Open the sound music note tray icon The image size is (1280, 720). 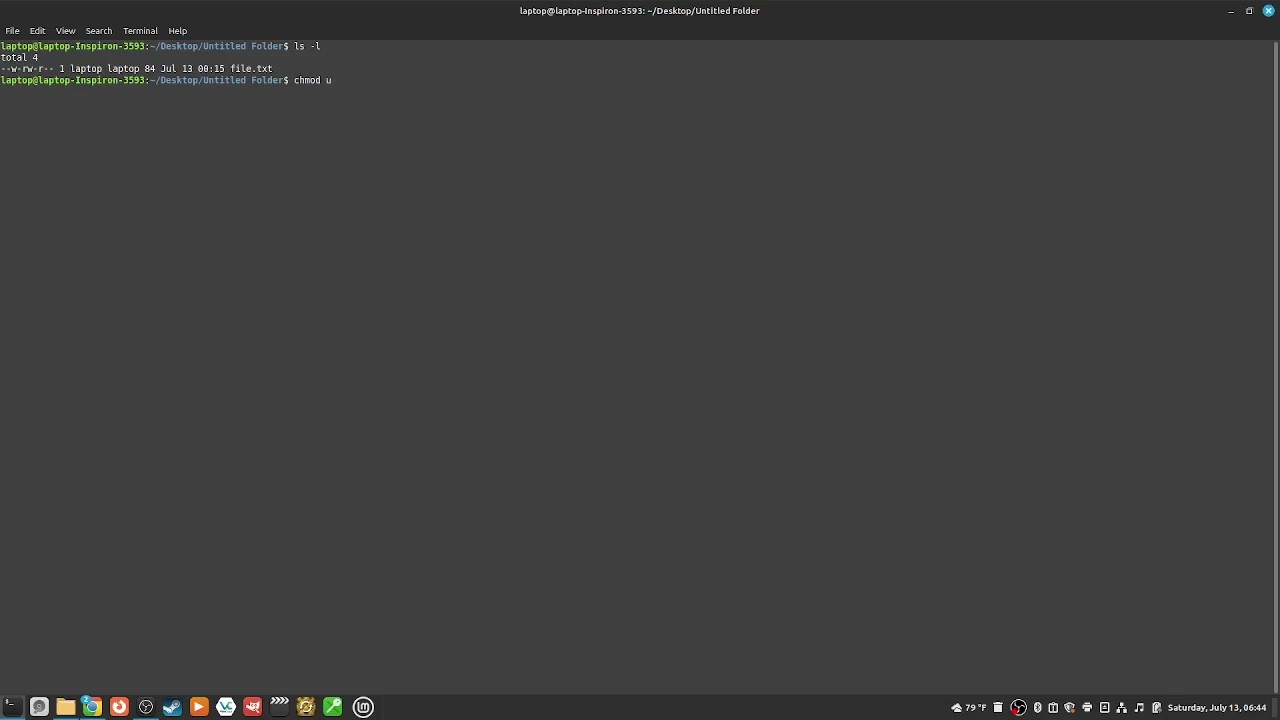click(1139, 708)
